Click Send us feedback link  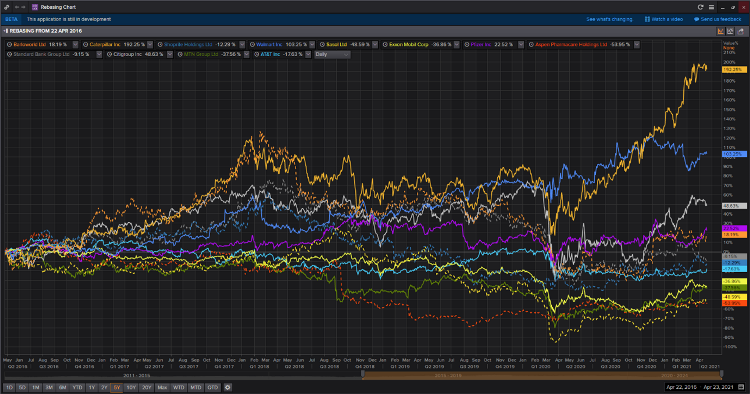click(x=721, y=19)
